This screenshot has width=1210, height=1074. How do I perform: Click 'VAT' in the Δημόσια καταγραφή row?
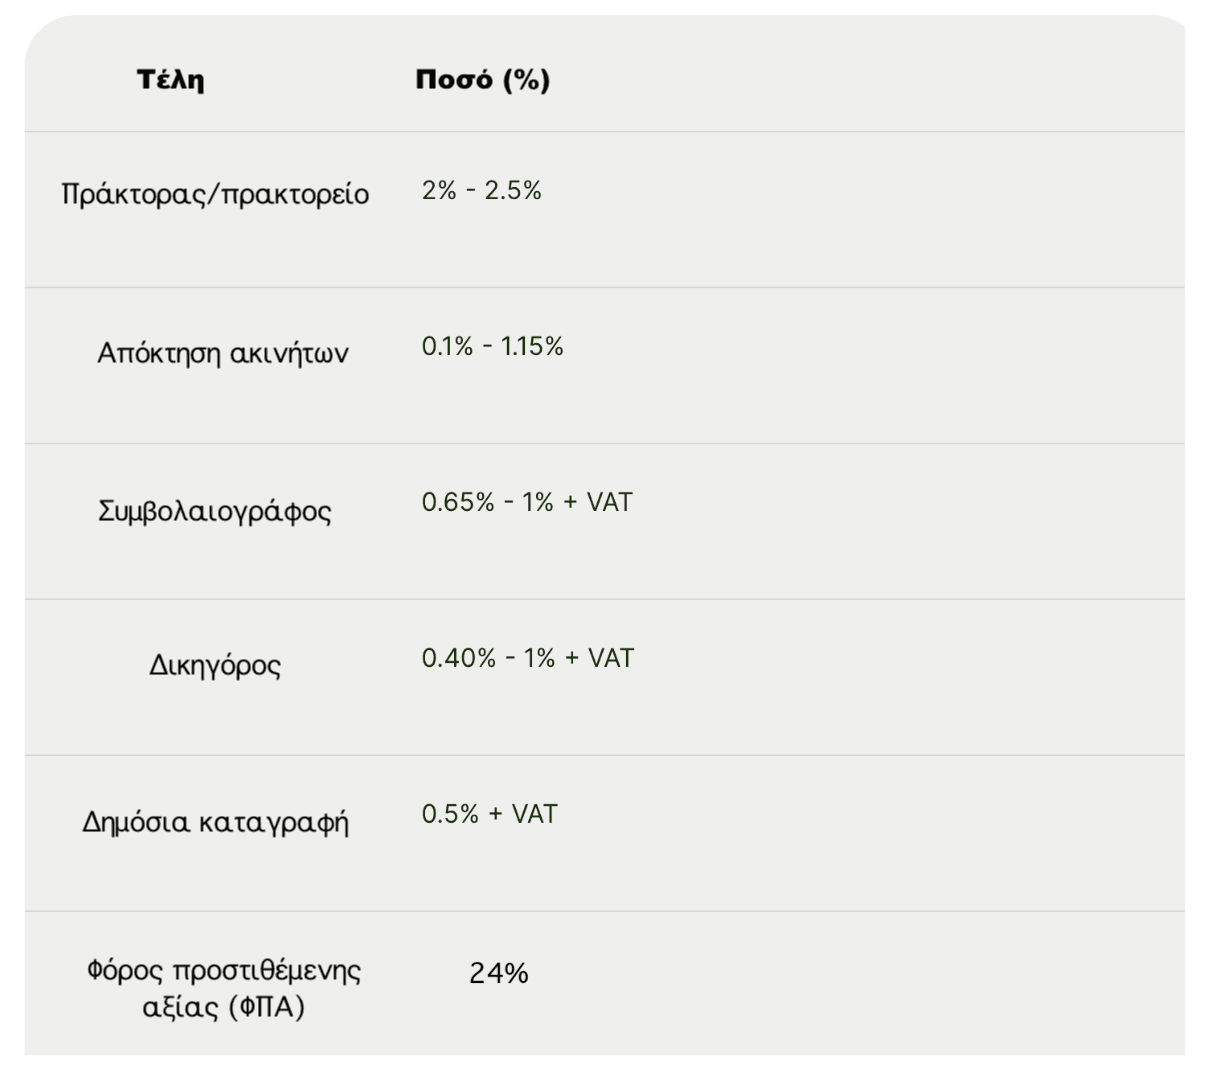(534, 815)
